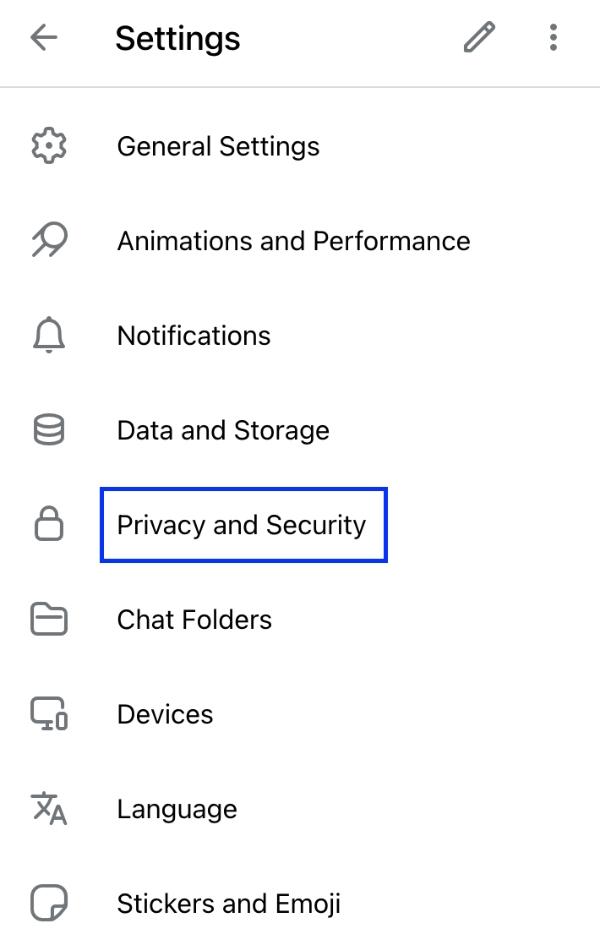600x945 pixels.
Task: Select the Language label
Action: (x=177, y=809)
